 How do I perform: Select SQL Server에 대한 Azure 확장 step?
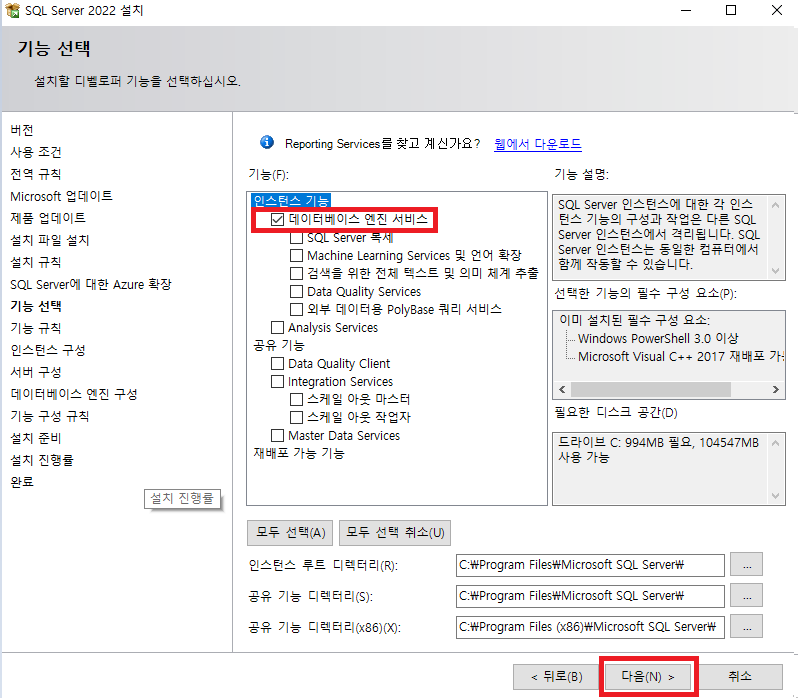[x=91, y=284]
